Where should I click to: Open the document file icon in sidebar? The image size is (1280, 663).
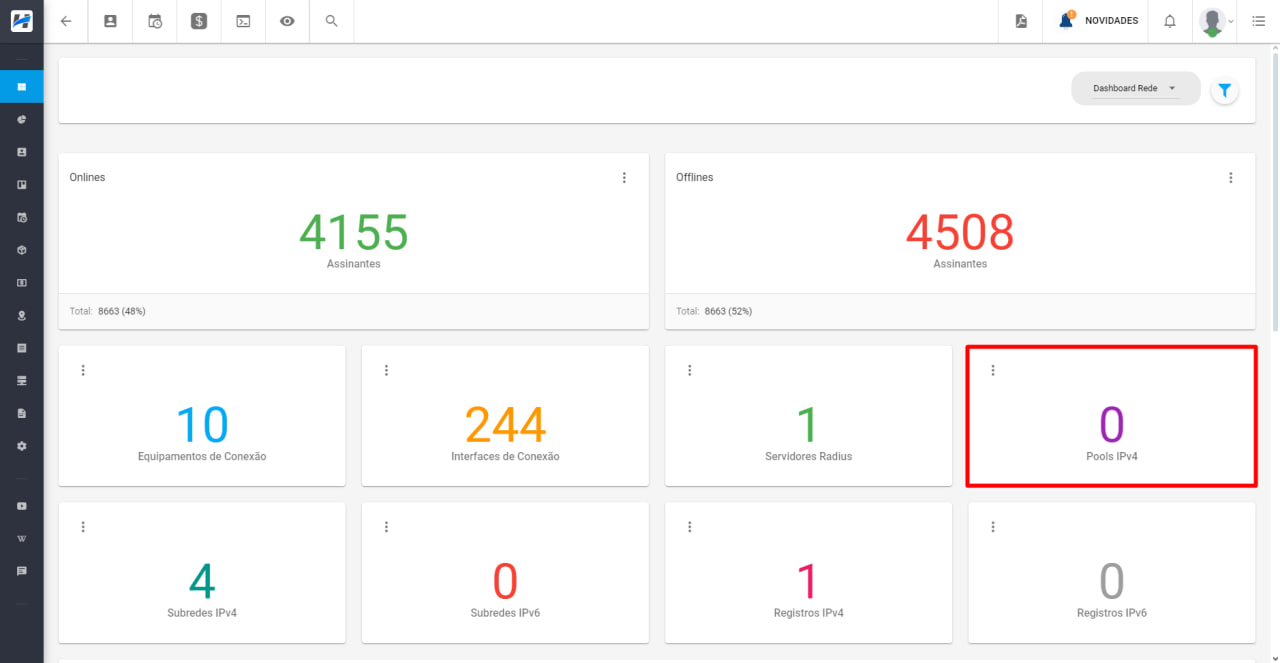click(x=22, y=413)
